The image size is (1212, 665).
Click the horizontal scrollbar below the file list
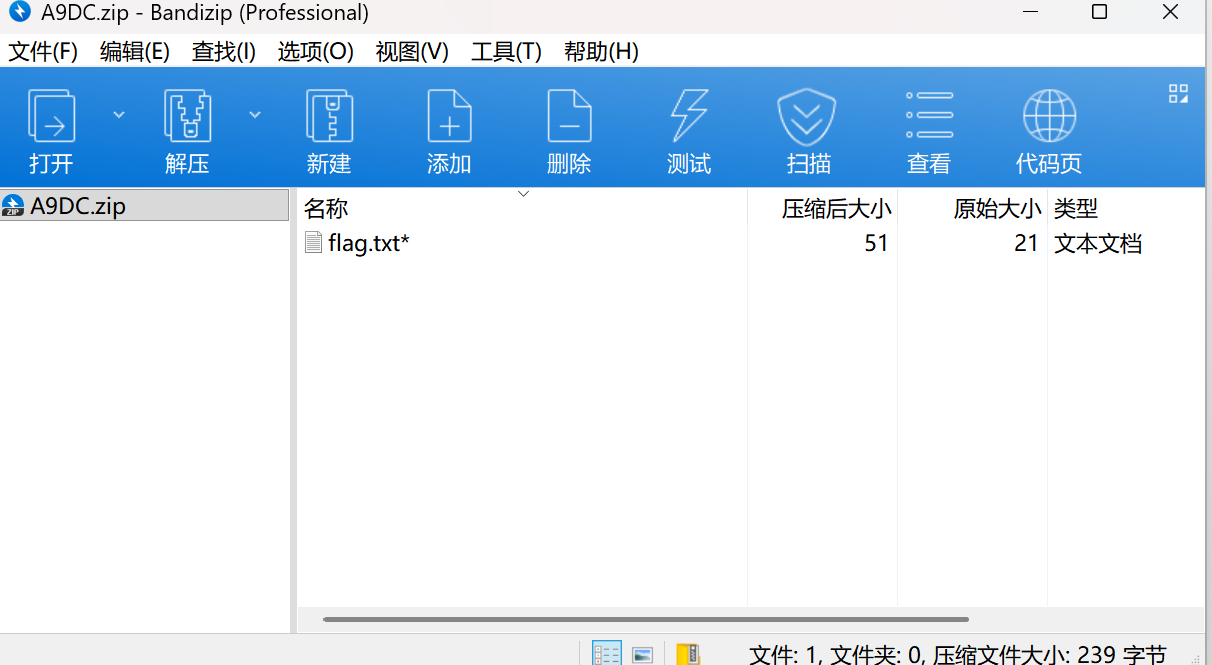point(645,619)
